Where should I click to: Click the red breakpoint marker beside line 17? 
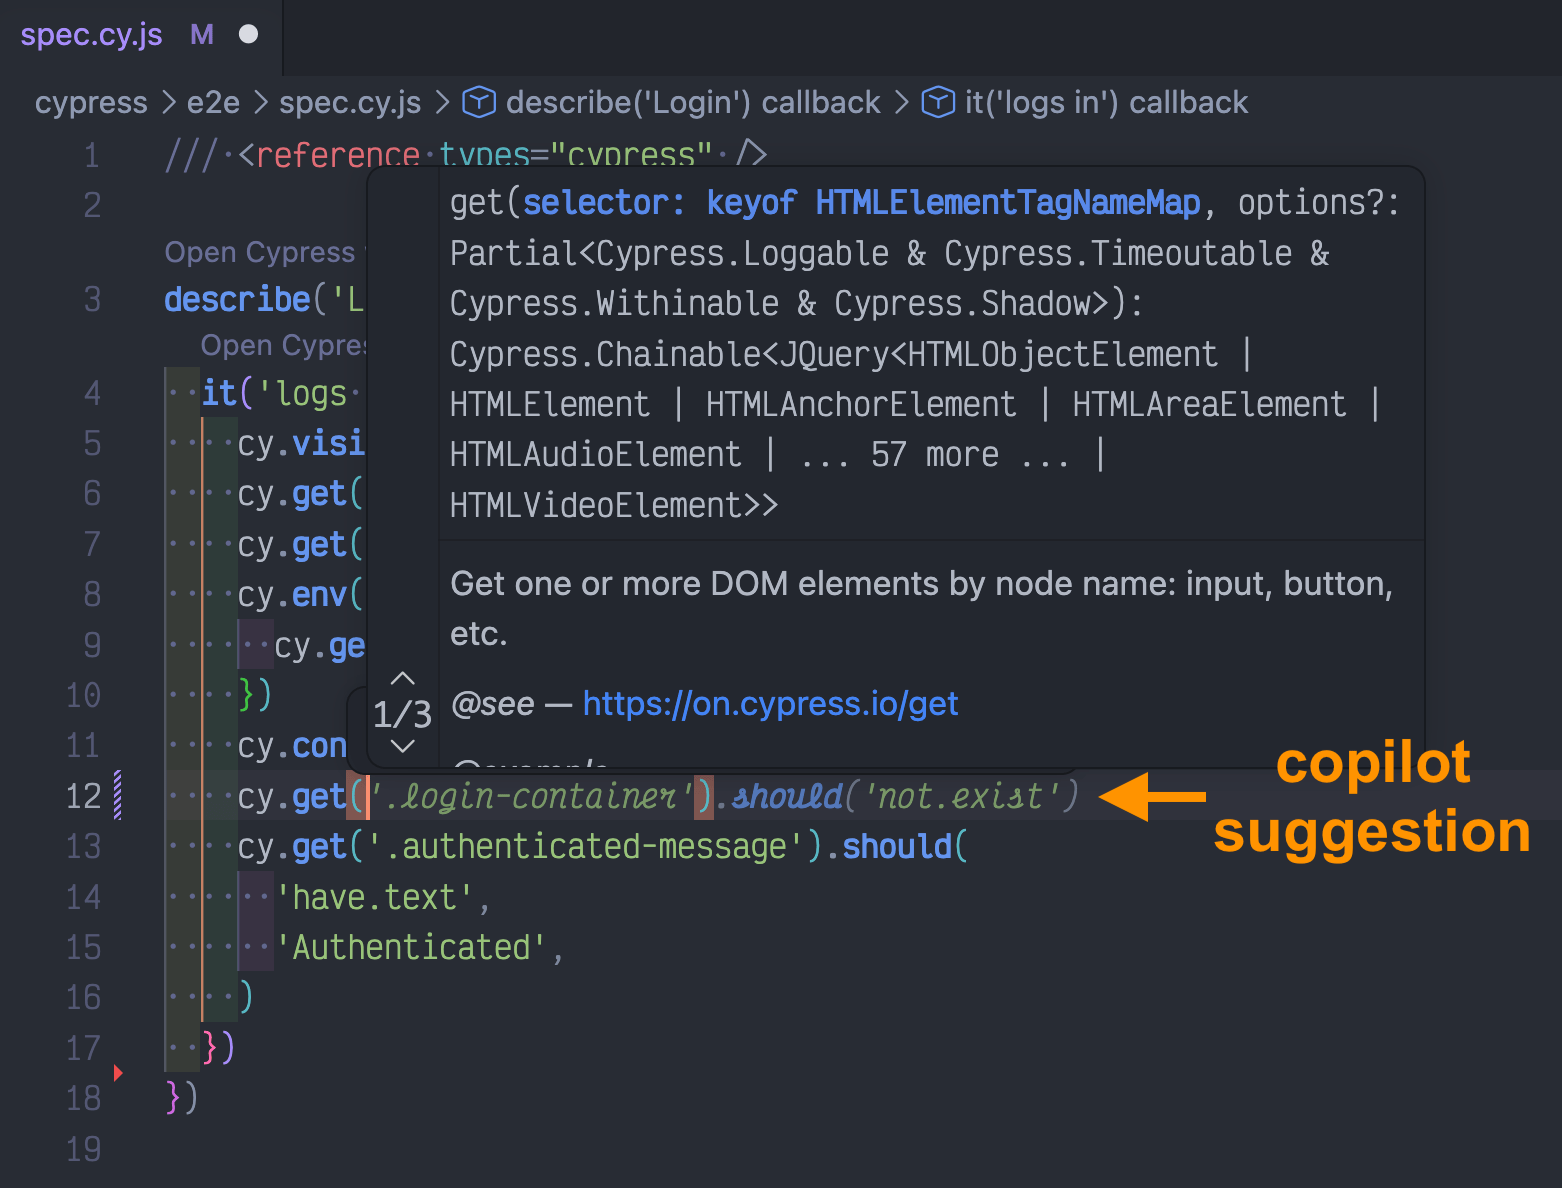point(118,1071)
